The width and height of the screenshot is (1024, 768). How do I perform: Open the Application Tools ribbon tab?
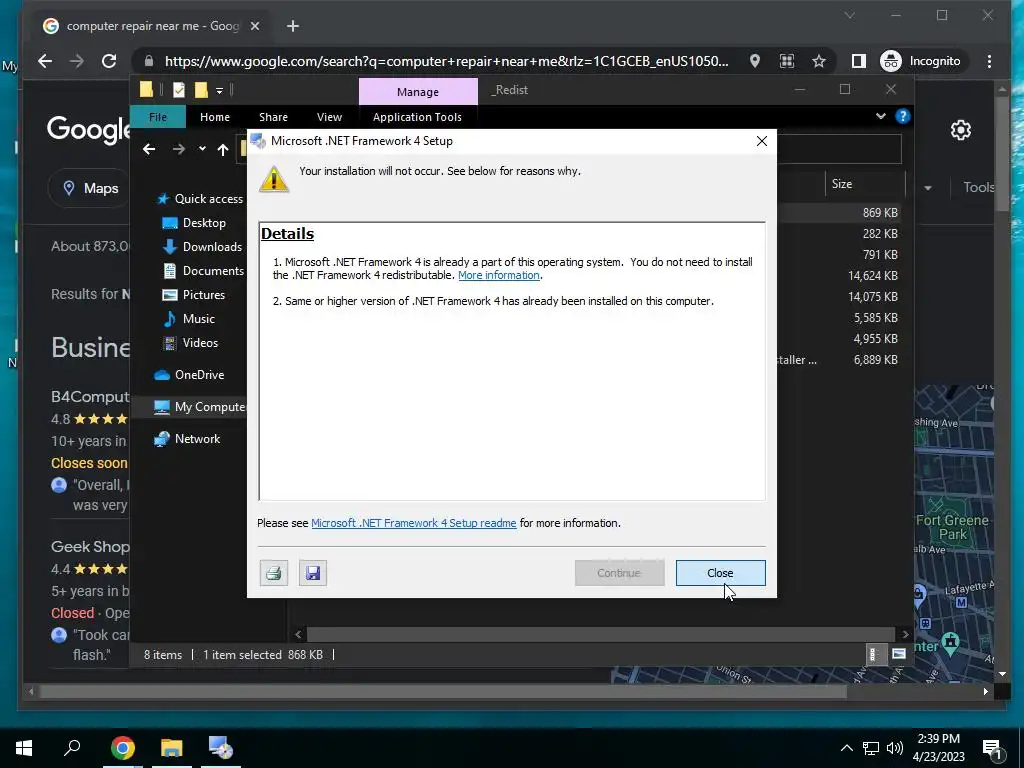click(x=417, y=117)
